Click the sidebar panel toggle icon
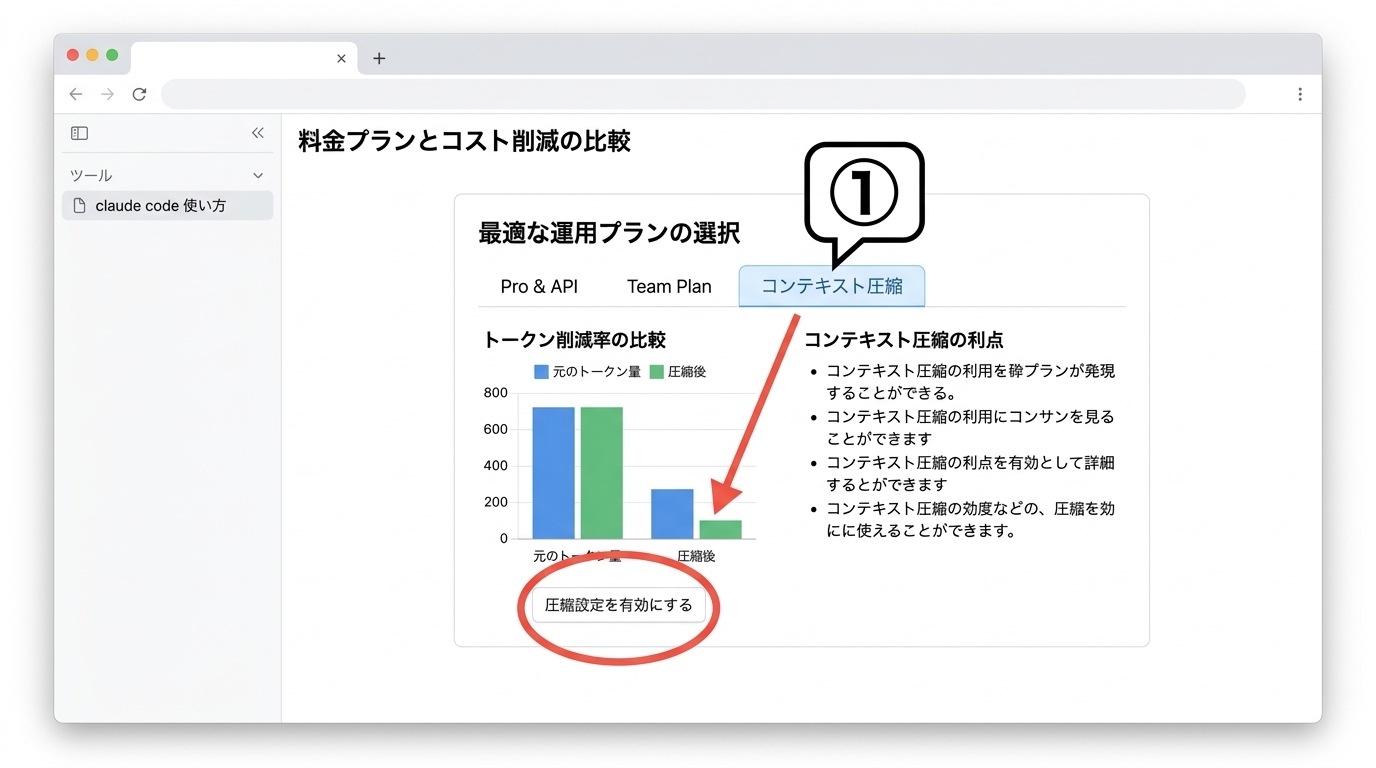 pyautogui.click(x=78, y=133)
